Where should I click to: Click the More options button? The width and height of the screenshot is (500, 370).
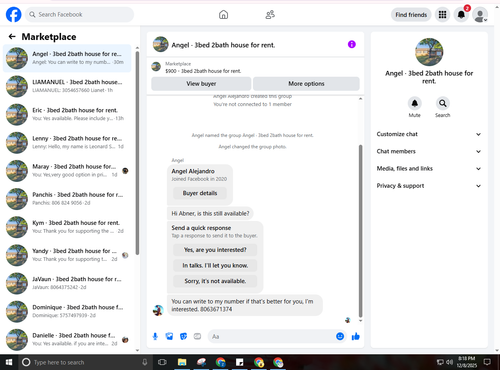306,84
